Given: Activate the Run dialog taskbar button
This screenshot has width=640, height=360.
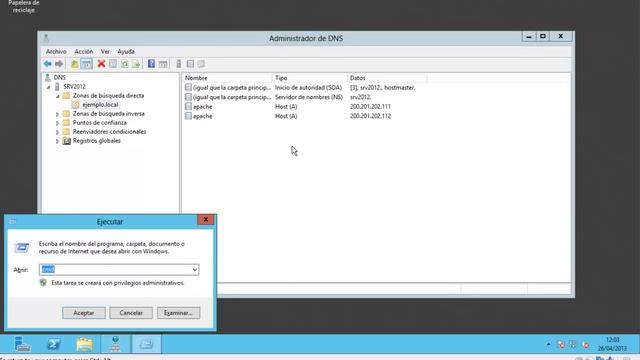Looking at the screenshot, I should [146, 344].
